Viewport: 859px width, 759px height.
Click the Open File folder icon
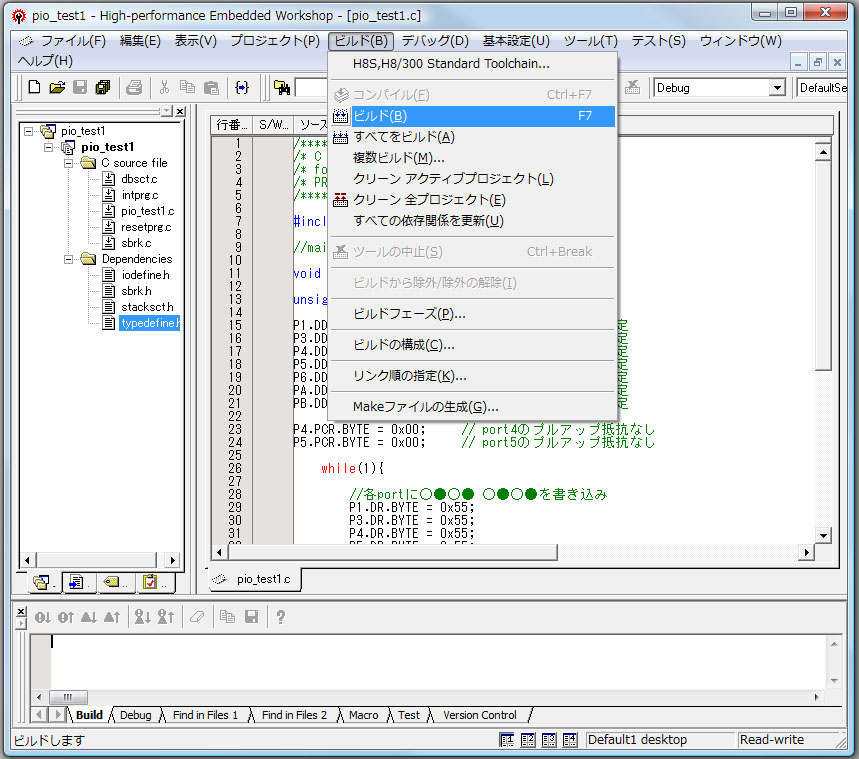pyautogui.click(x=57, y=88)
